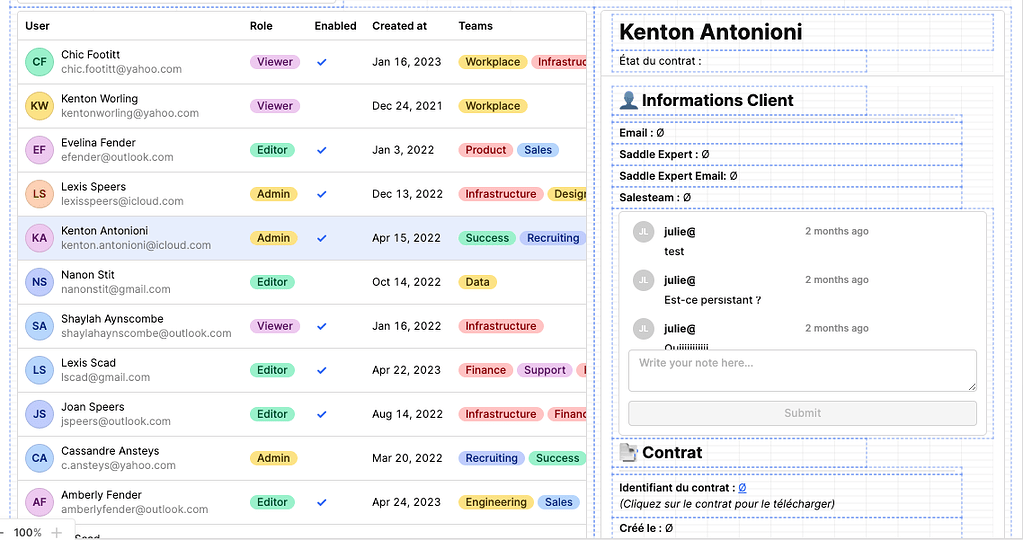Click the Support team tag
Screen dimensions: 1023x540
click(x=545, y=370)
